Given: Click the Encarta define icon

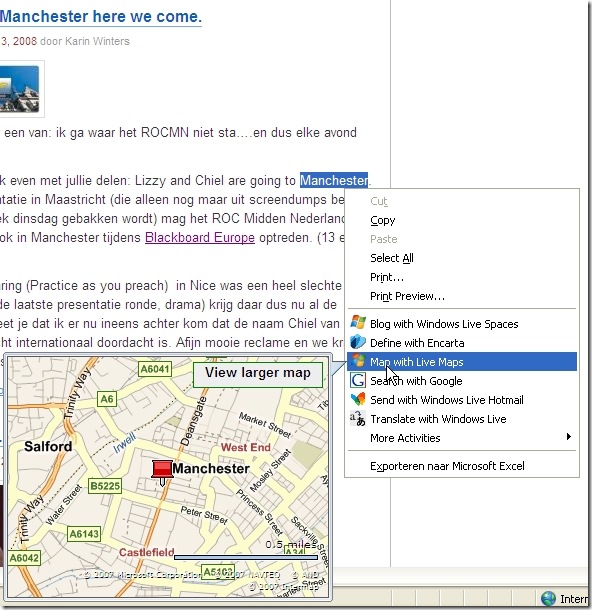Looking at the screenshot, I should coord(358,342).
